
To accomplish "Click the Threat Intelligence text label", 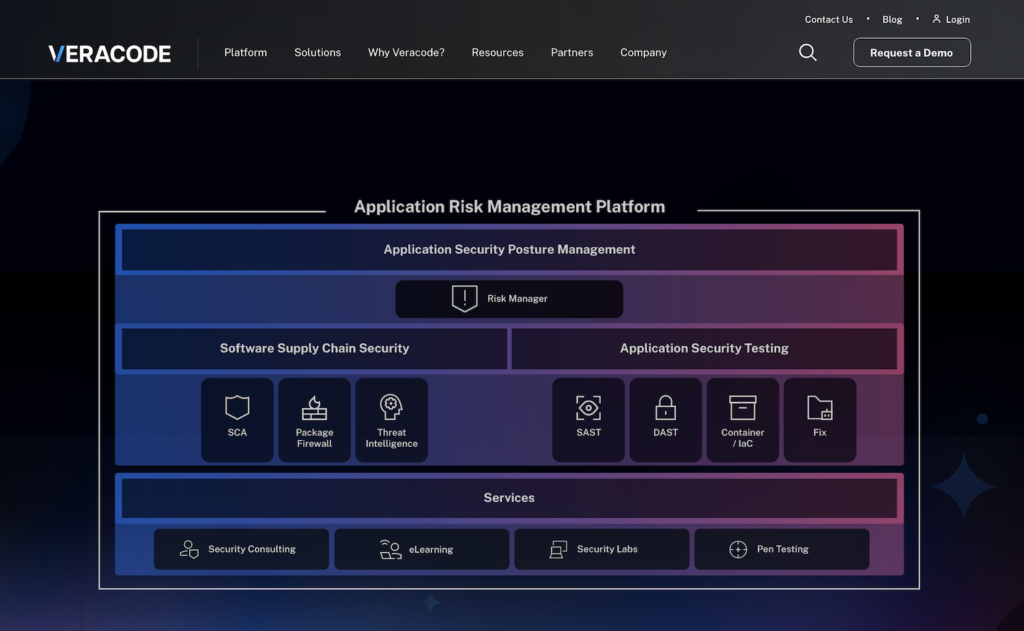I will [x=391, y=438].
